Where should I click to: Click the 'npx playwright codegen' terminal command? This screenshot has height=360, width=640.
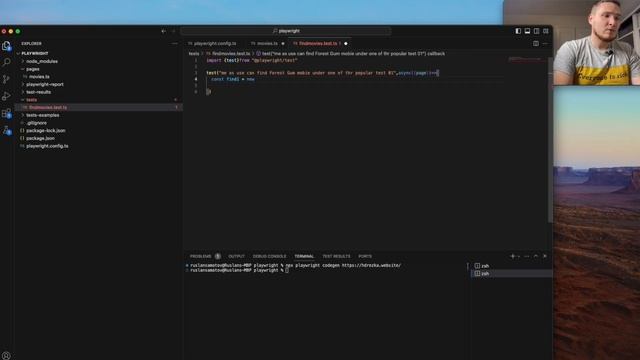[x=343, y=265]
